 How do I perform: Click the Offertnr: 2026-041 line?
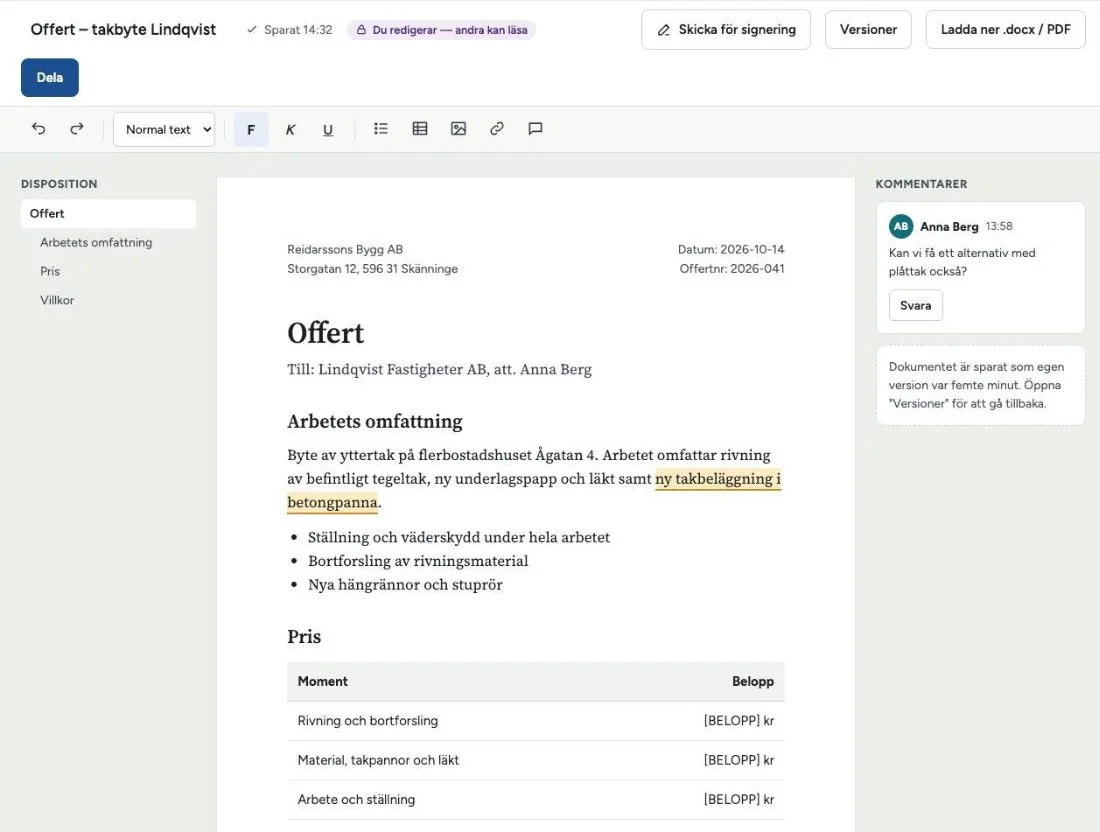coord(732,269)
